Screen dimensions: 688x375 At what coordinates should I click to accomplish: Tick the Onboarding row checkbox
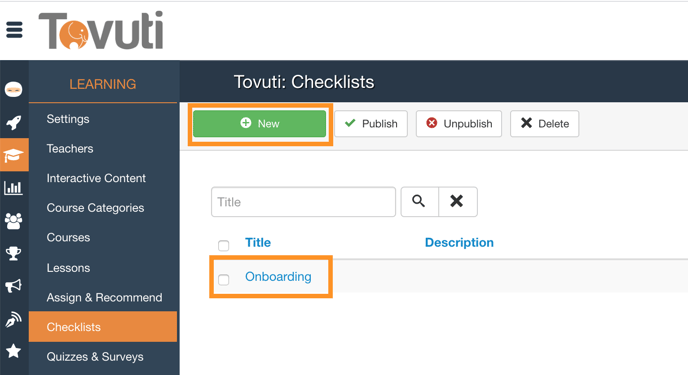[224, 279]
